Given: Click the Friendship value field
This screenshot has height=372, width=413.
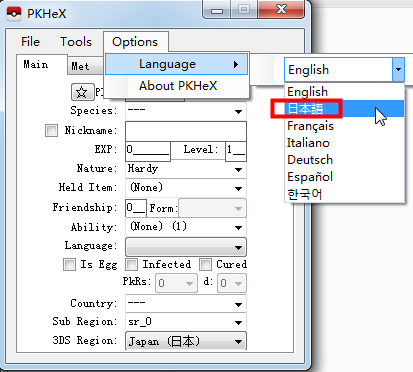Looking at the screenshot, I should (x=136, y=208).
